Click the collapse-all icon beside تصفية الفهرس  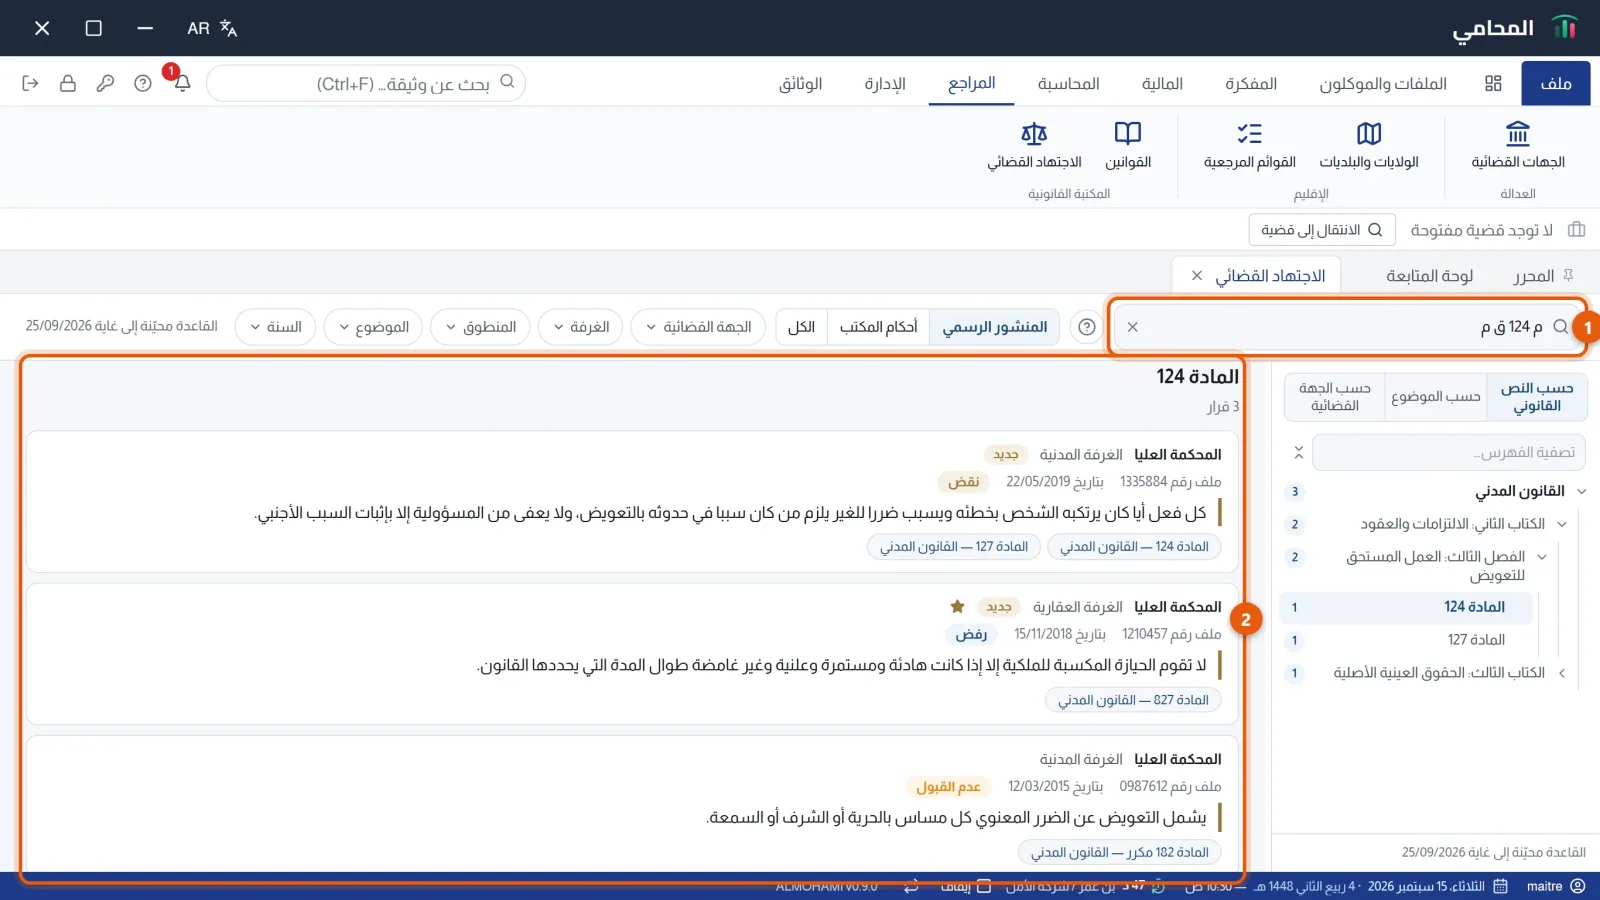pyautogui.click(x=1298, y=452)
